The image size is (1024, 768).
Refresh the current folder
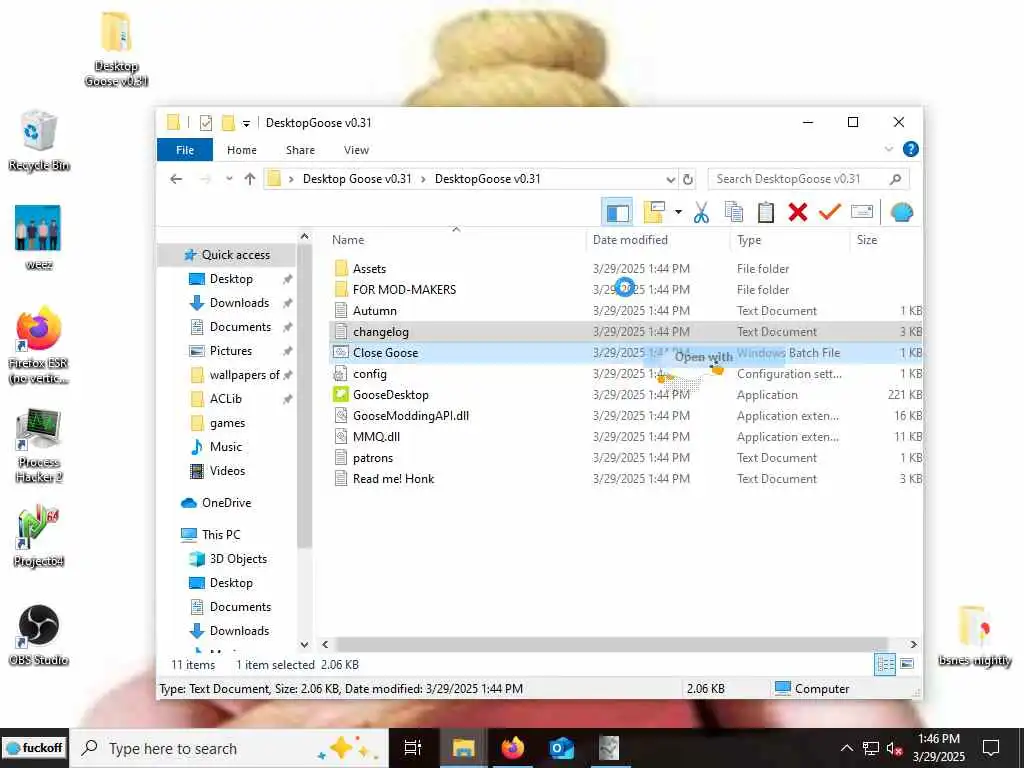coord(688,179)
